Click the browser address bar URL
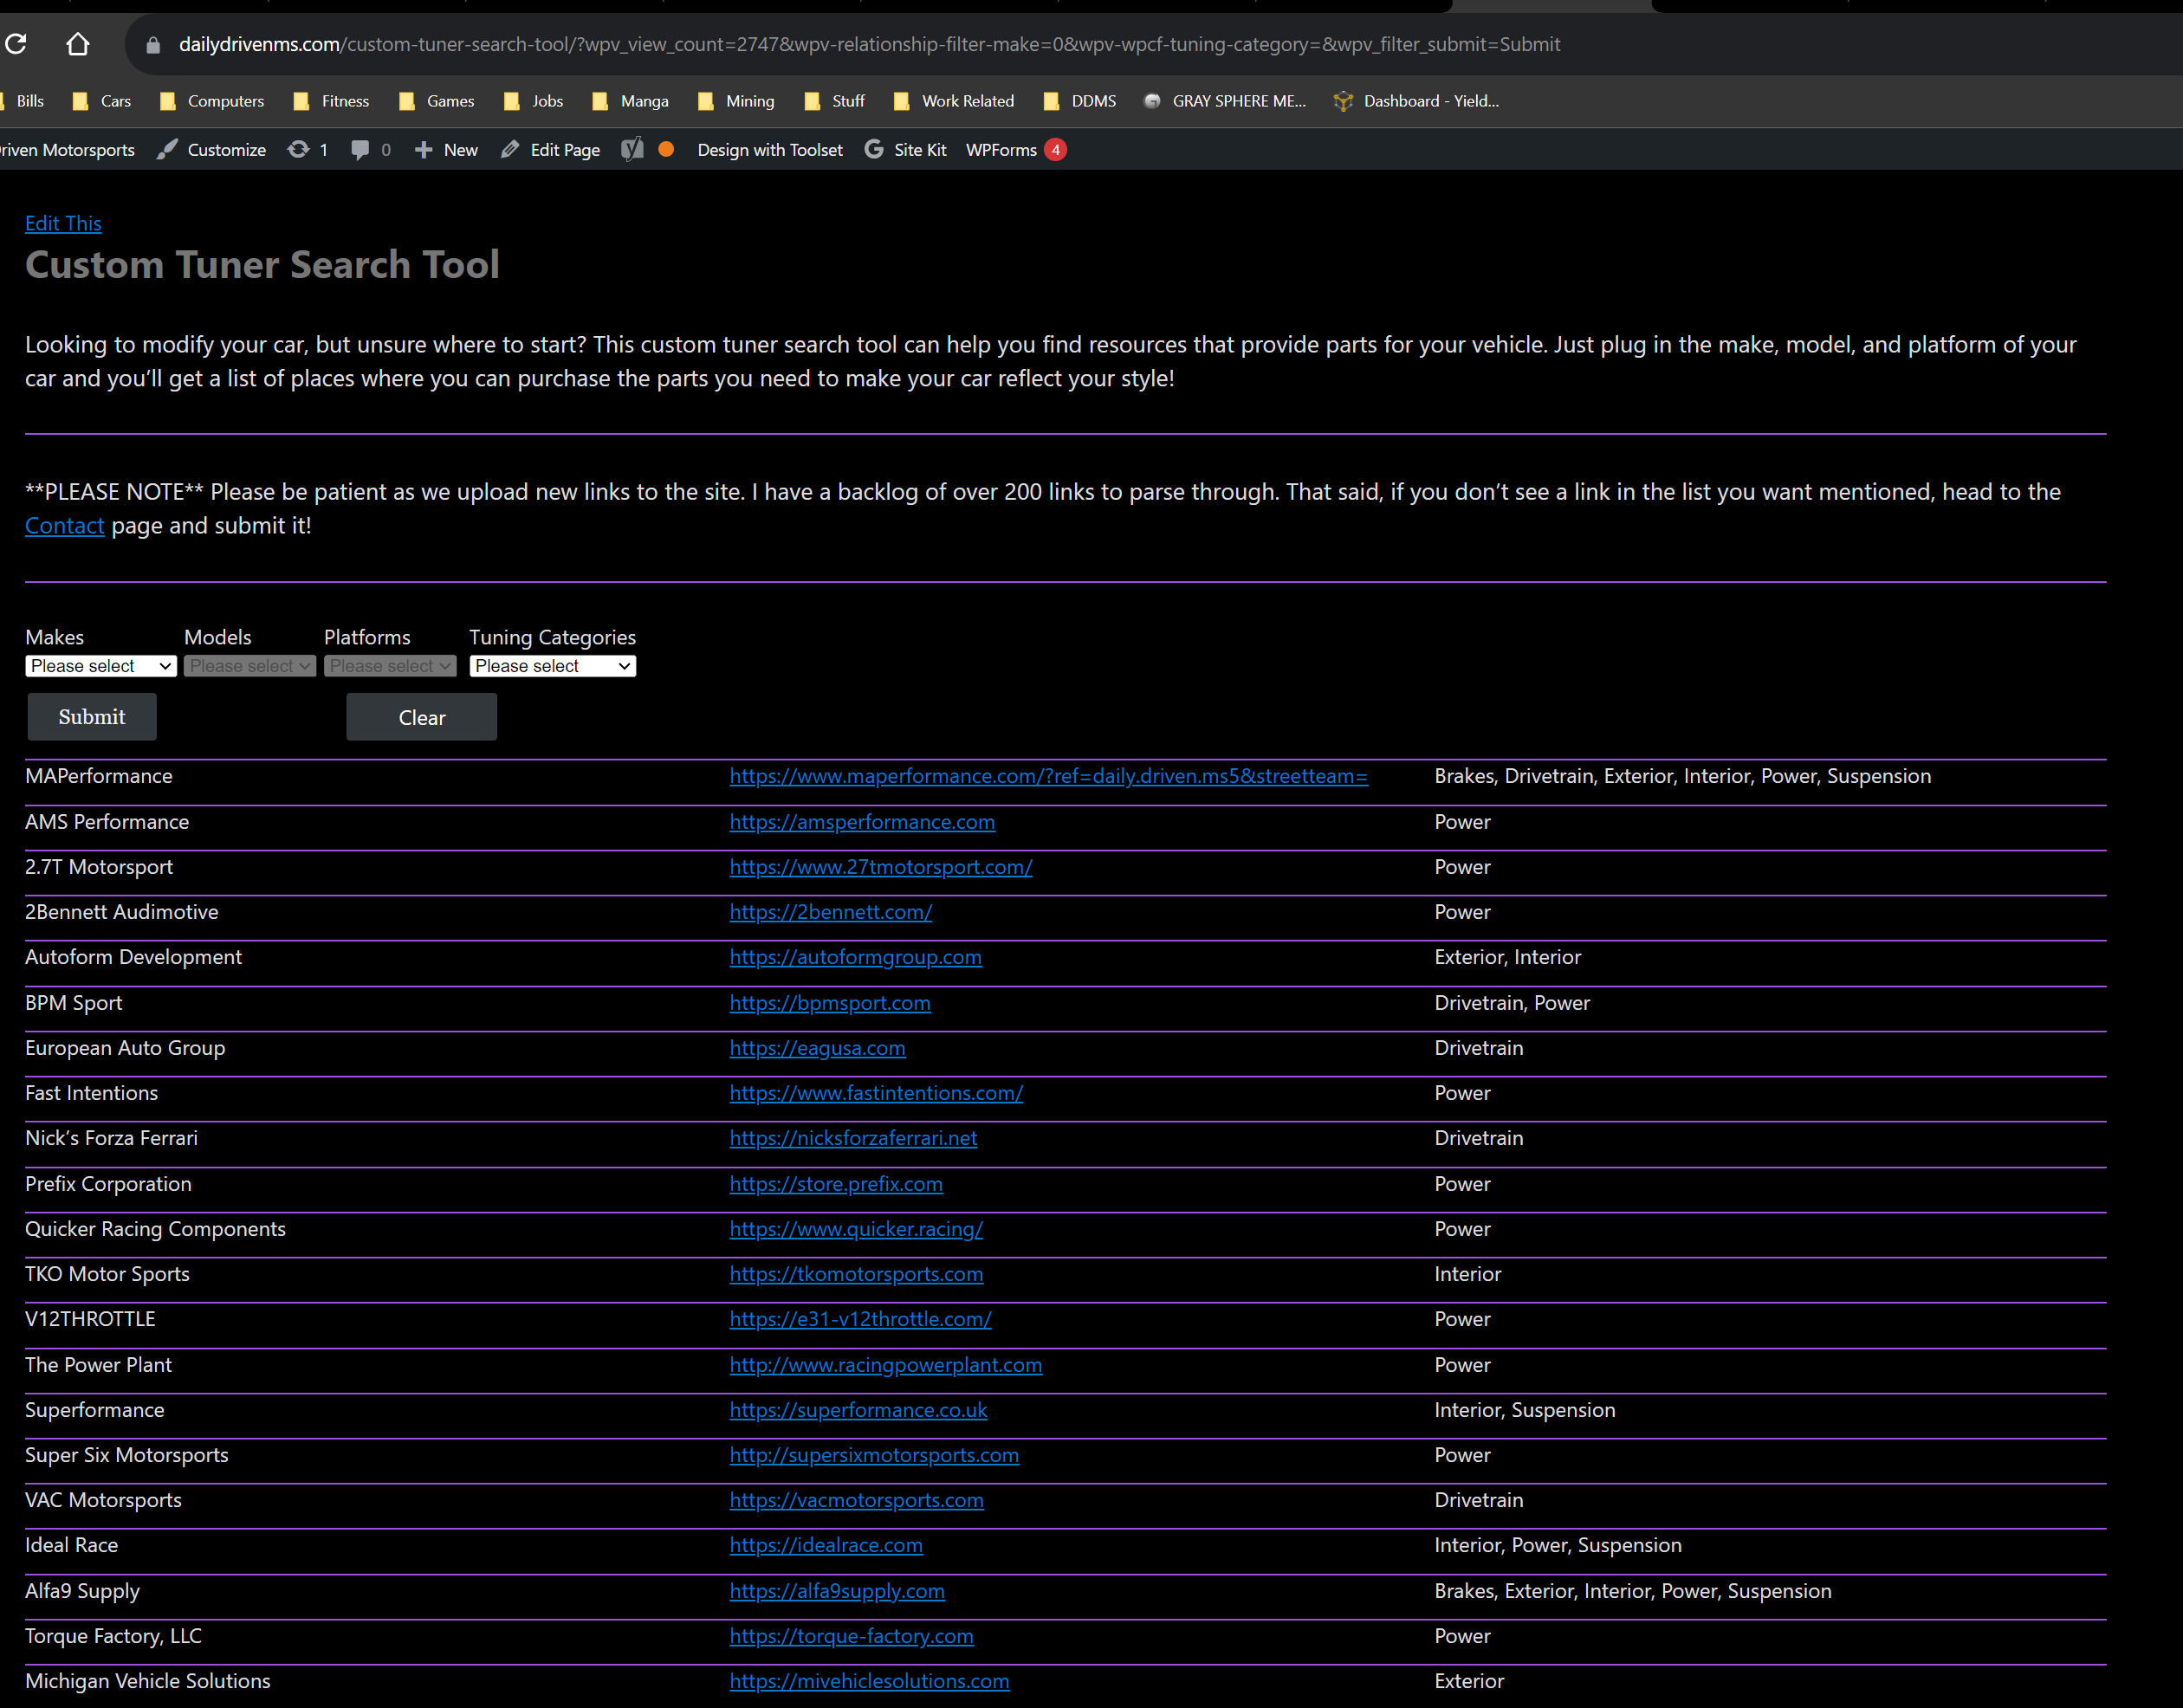 869,44
